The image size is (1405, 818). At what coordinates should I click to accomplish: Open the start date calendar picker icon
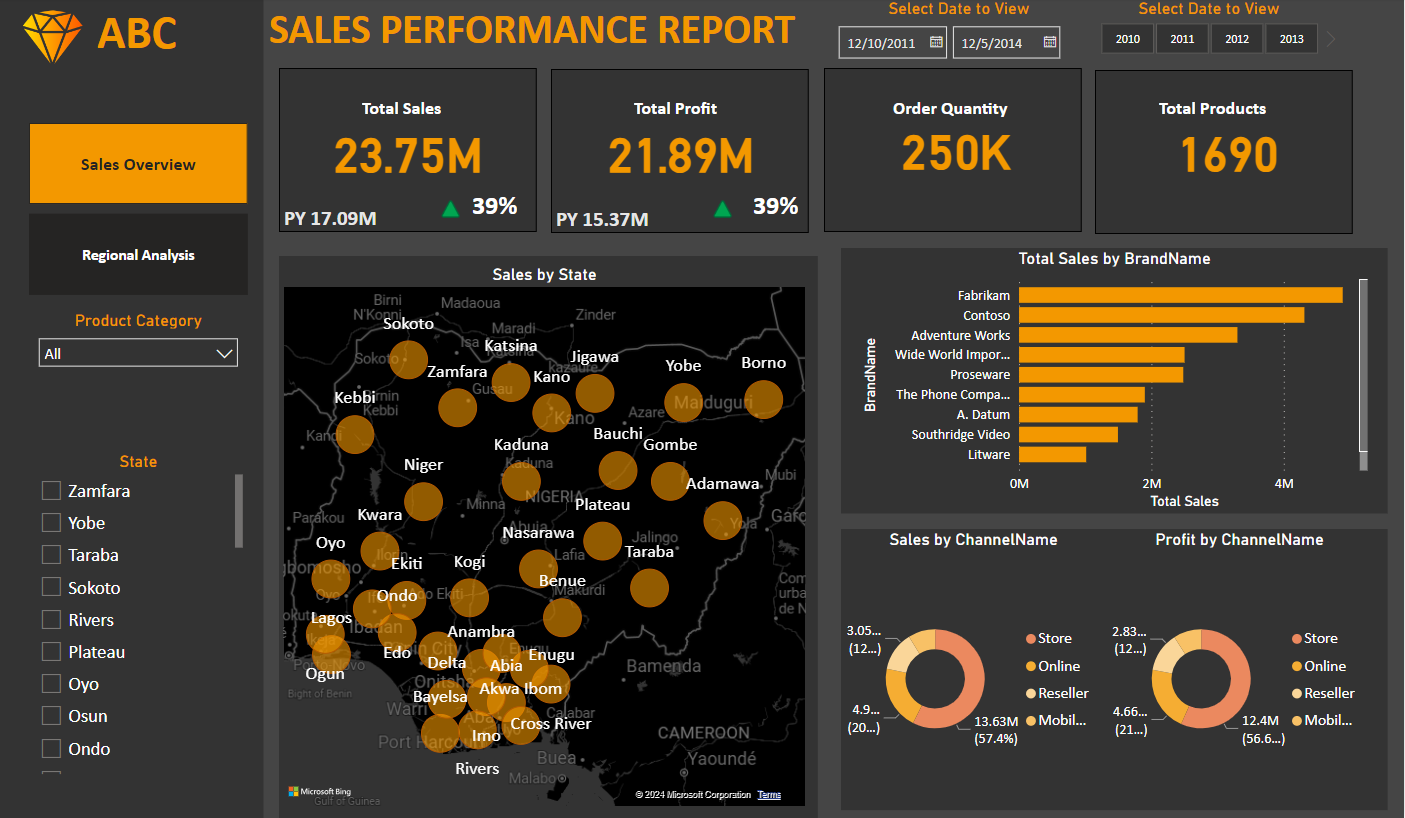pos(936,42)
